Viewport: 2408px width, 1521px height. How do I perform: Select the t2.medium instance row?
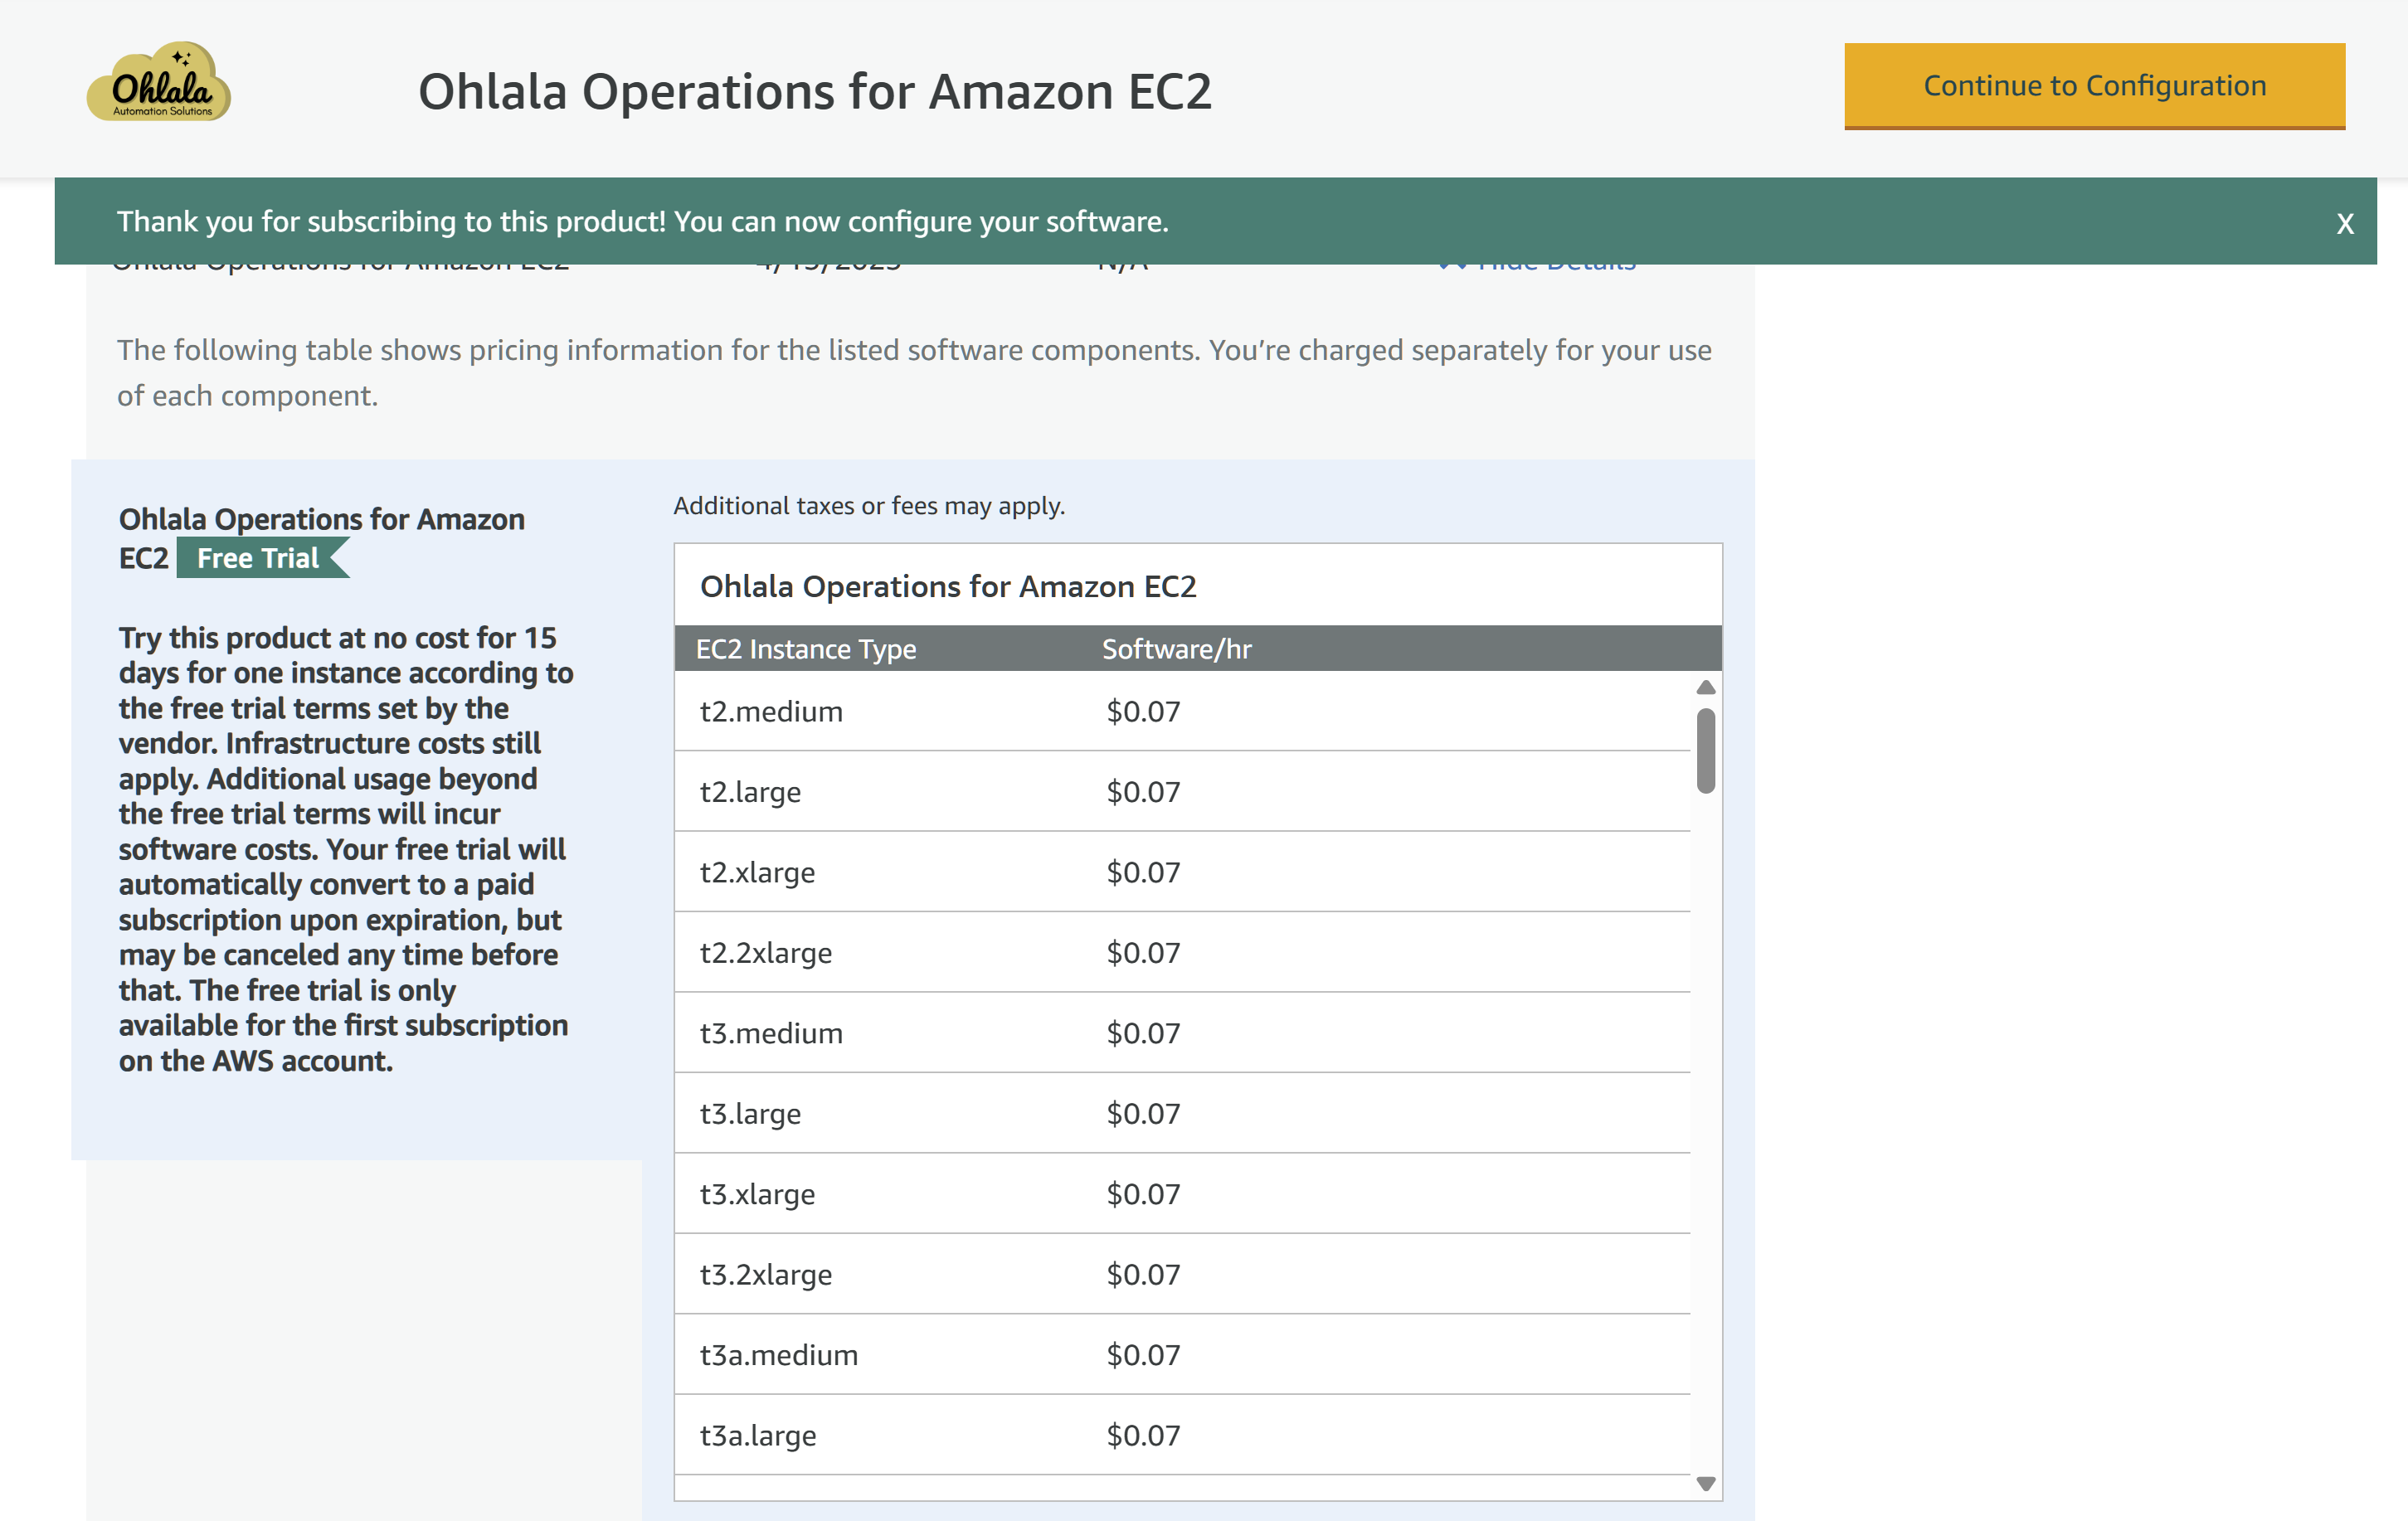(1182, 711)
